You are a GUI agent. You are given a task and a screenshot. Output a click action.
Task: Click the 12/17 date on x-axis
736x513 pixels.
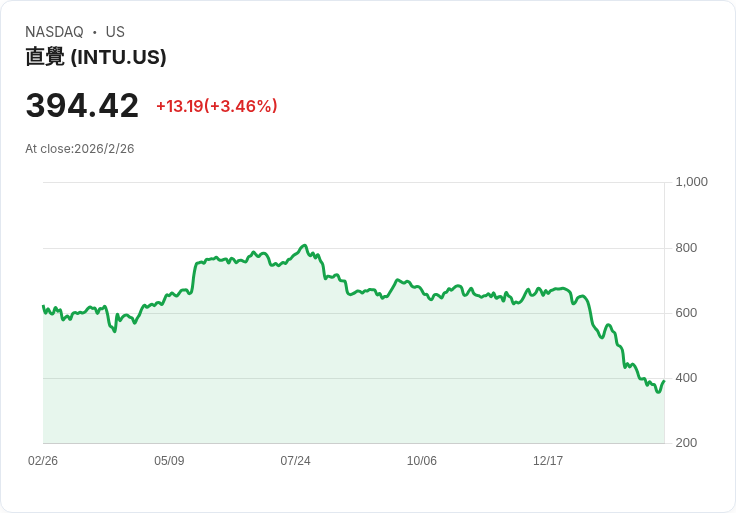point(548,461)
